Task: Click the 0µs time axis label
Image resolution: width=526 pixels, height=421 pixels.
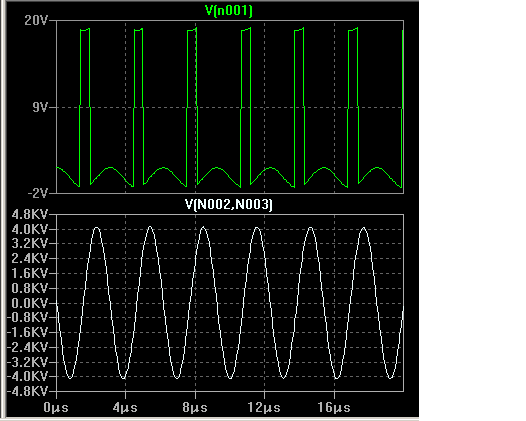Action: coord(56,408)
